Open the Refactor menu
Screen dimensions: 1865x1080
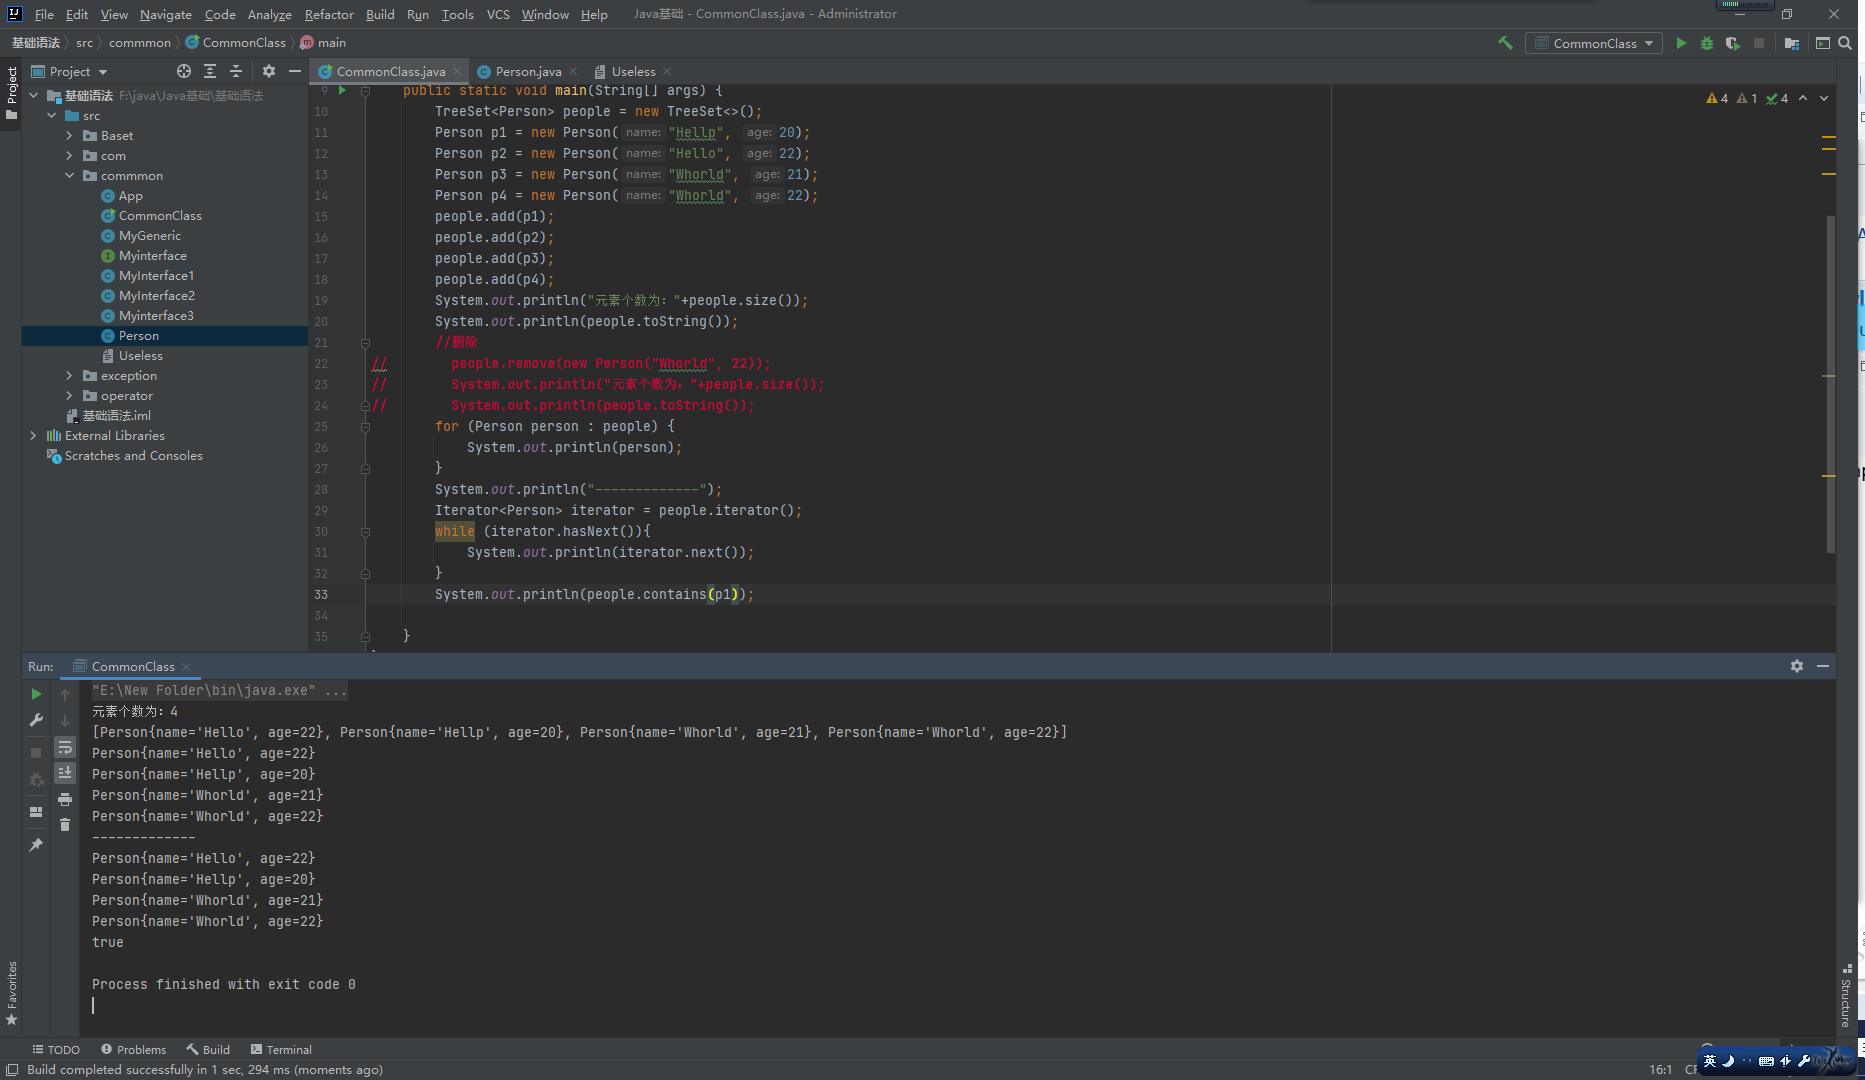click(x=329, y=14)
